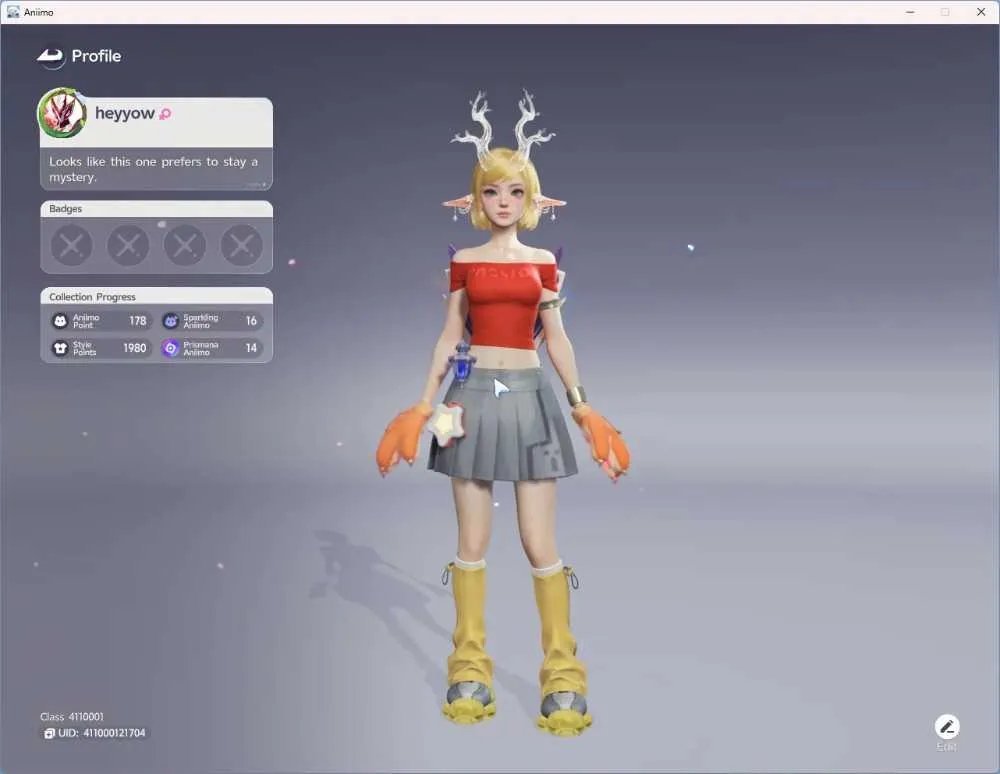Click the Class 4110001 label
1000x774 pixels.
click(x=71, y=717)
